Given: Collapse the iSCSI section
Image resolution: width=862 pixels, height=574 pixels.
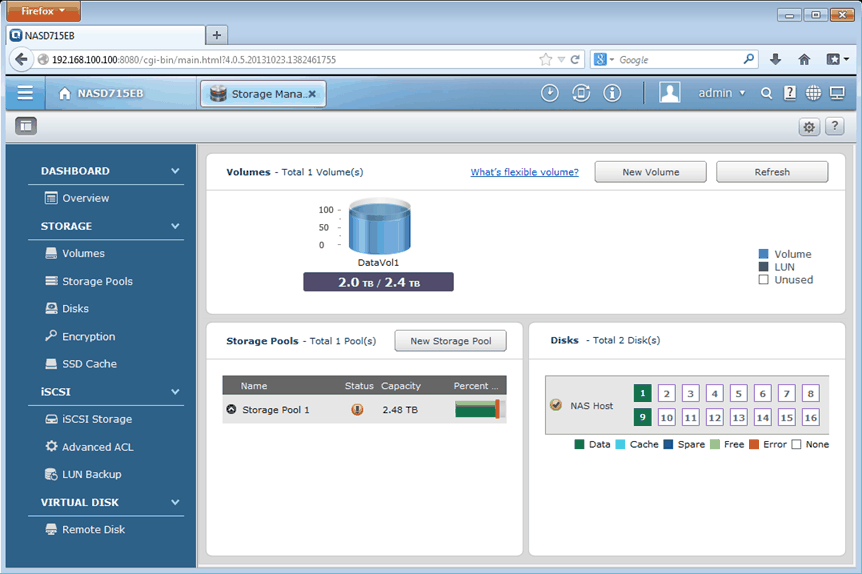Looking at the screenshot, I should pyautogui.click(x=175, y=392).
